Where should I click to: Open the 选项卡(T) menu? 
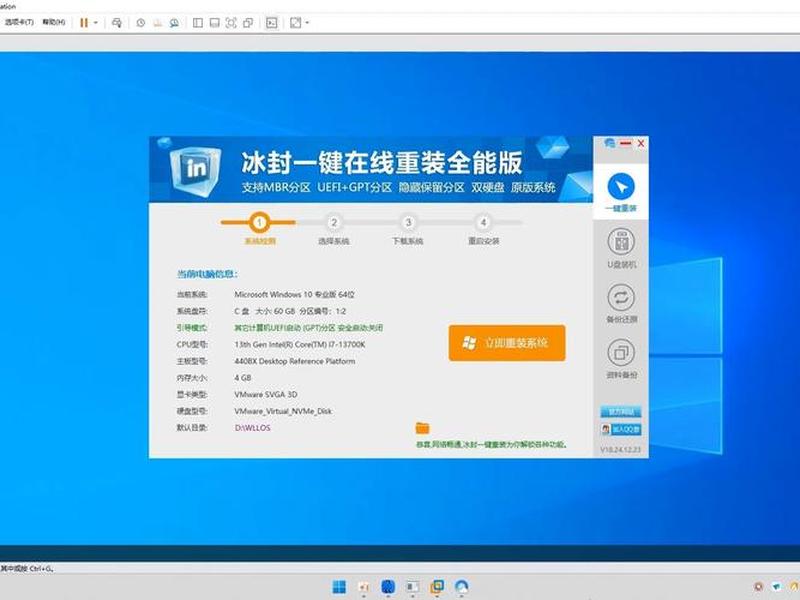click(19, 22)
